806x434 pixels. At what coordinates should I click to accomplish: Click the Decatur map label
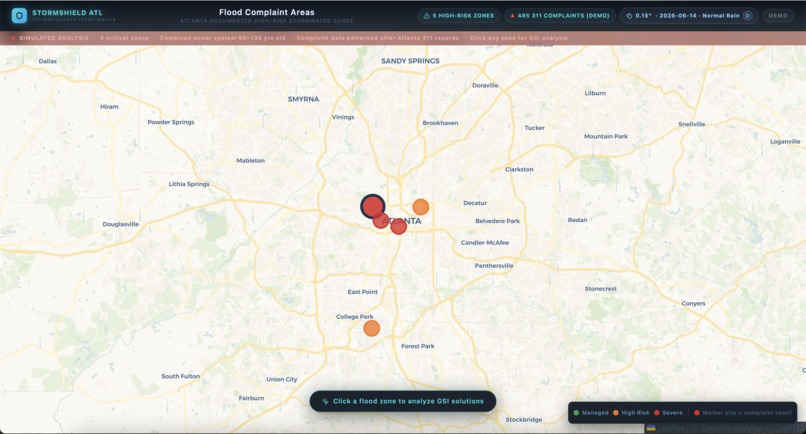point(475,203)
